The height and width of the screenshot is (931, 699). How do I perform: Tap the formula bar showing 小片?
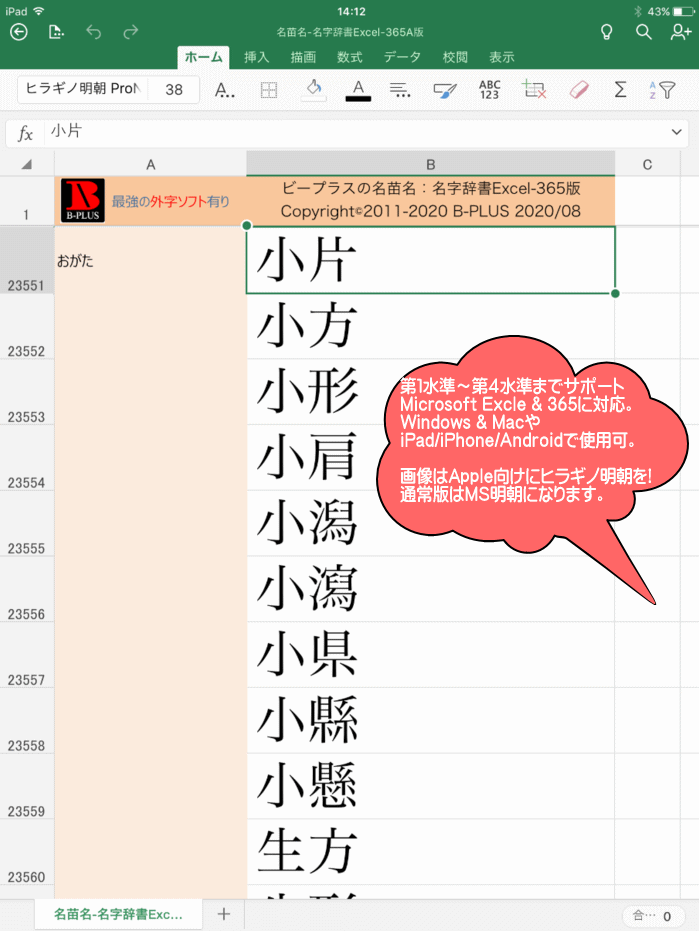pos(356,132)
